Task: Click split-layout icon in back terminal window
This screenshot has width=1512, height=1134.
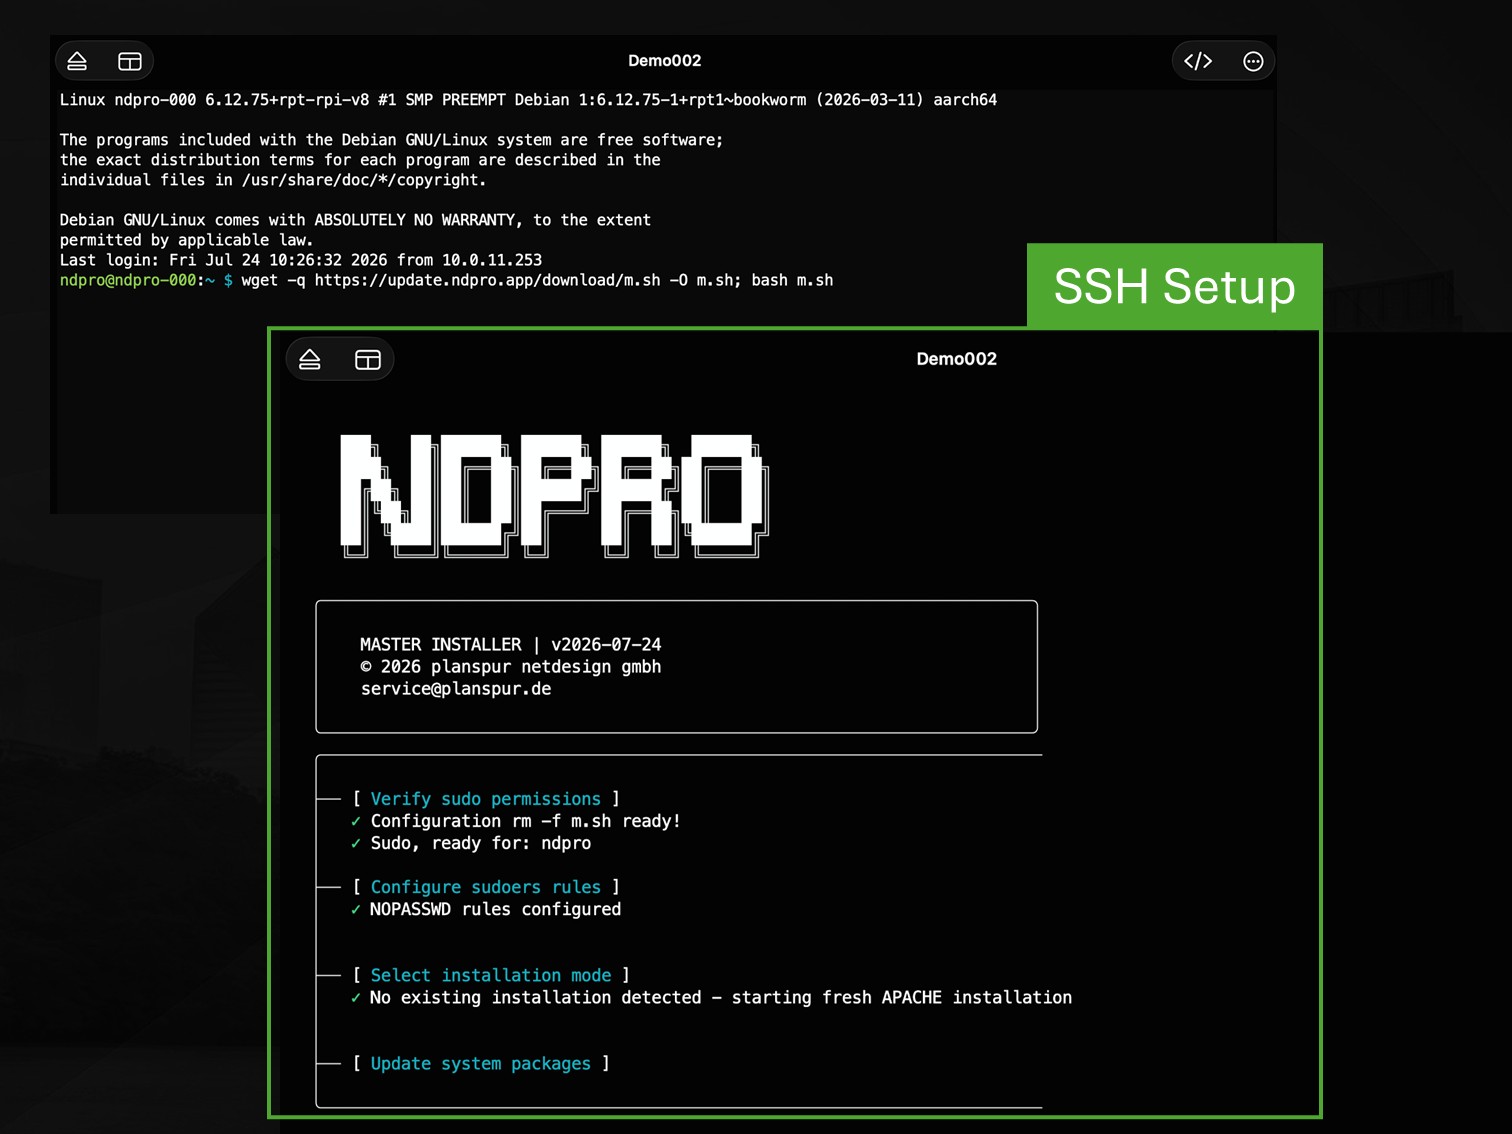Action: [x=130, y=61]
